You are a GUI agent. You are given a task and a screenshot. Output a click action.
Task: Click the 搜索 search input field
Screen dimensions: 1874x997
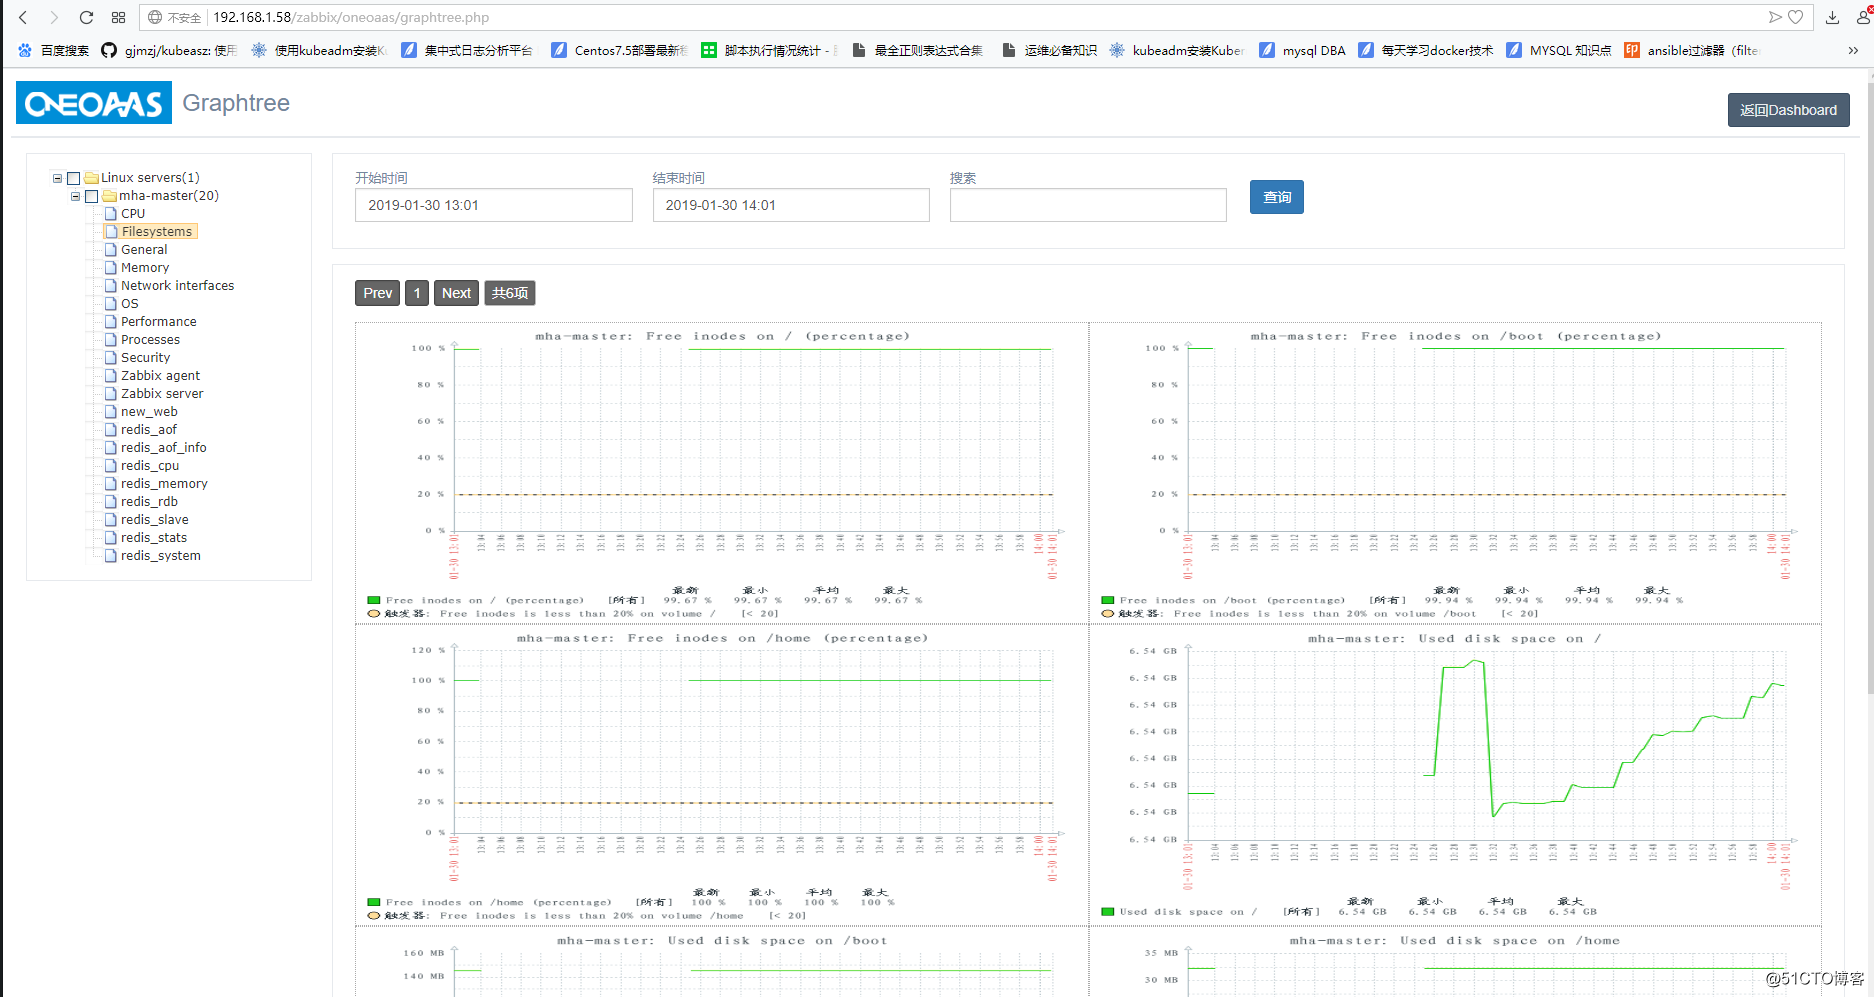coord(1088,205)
